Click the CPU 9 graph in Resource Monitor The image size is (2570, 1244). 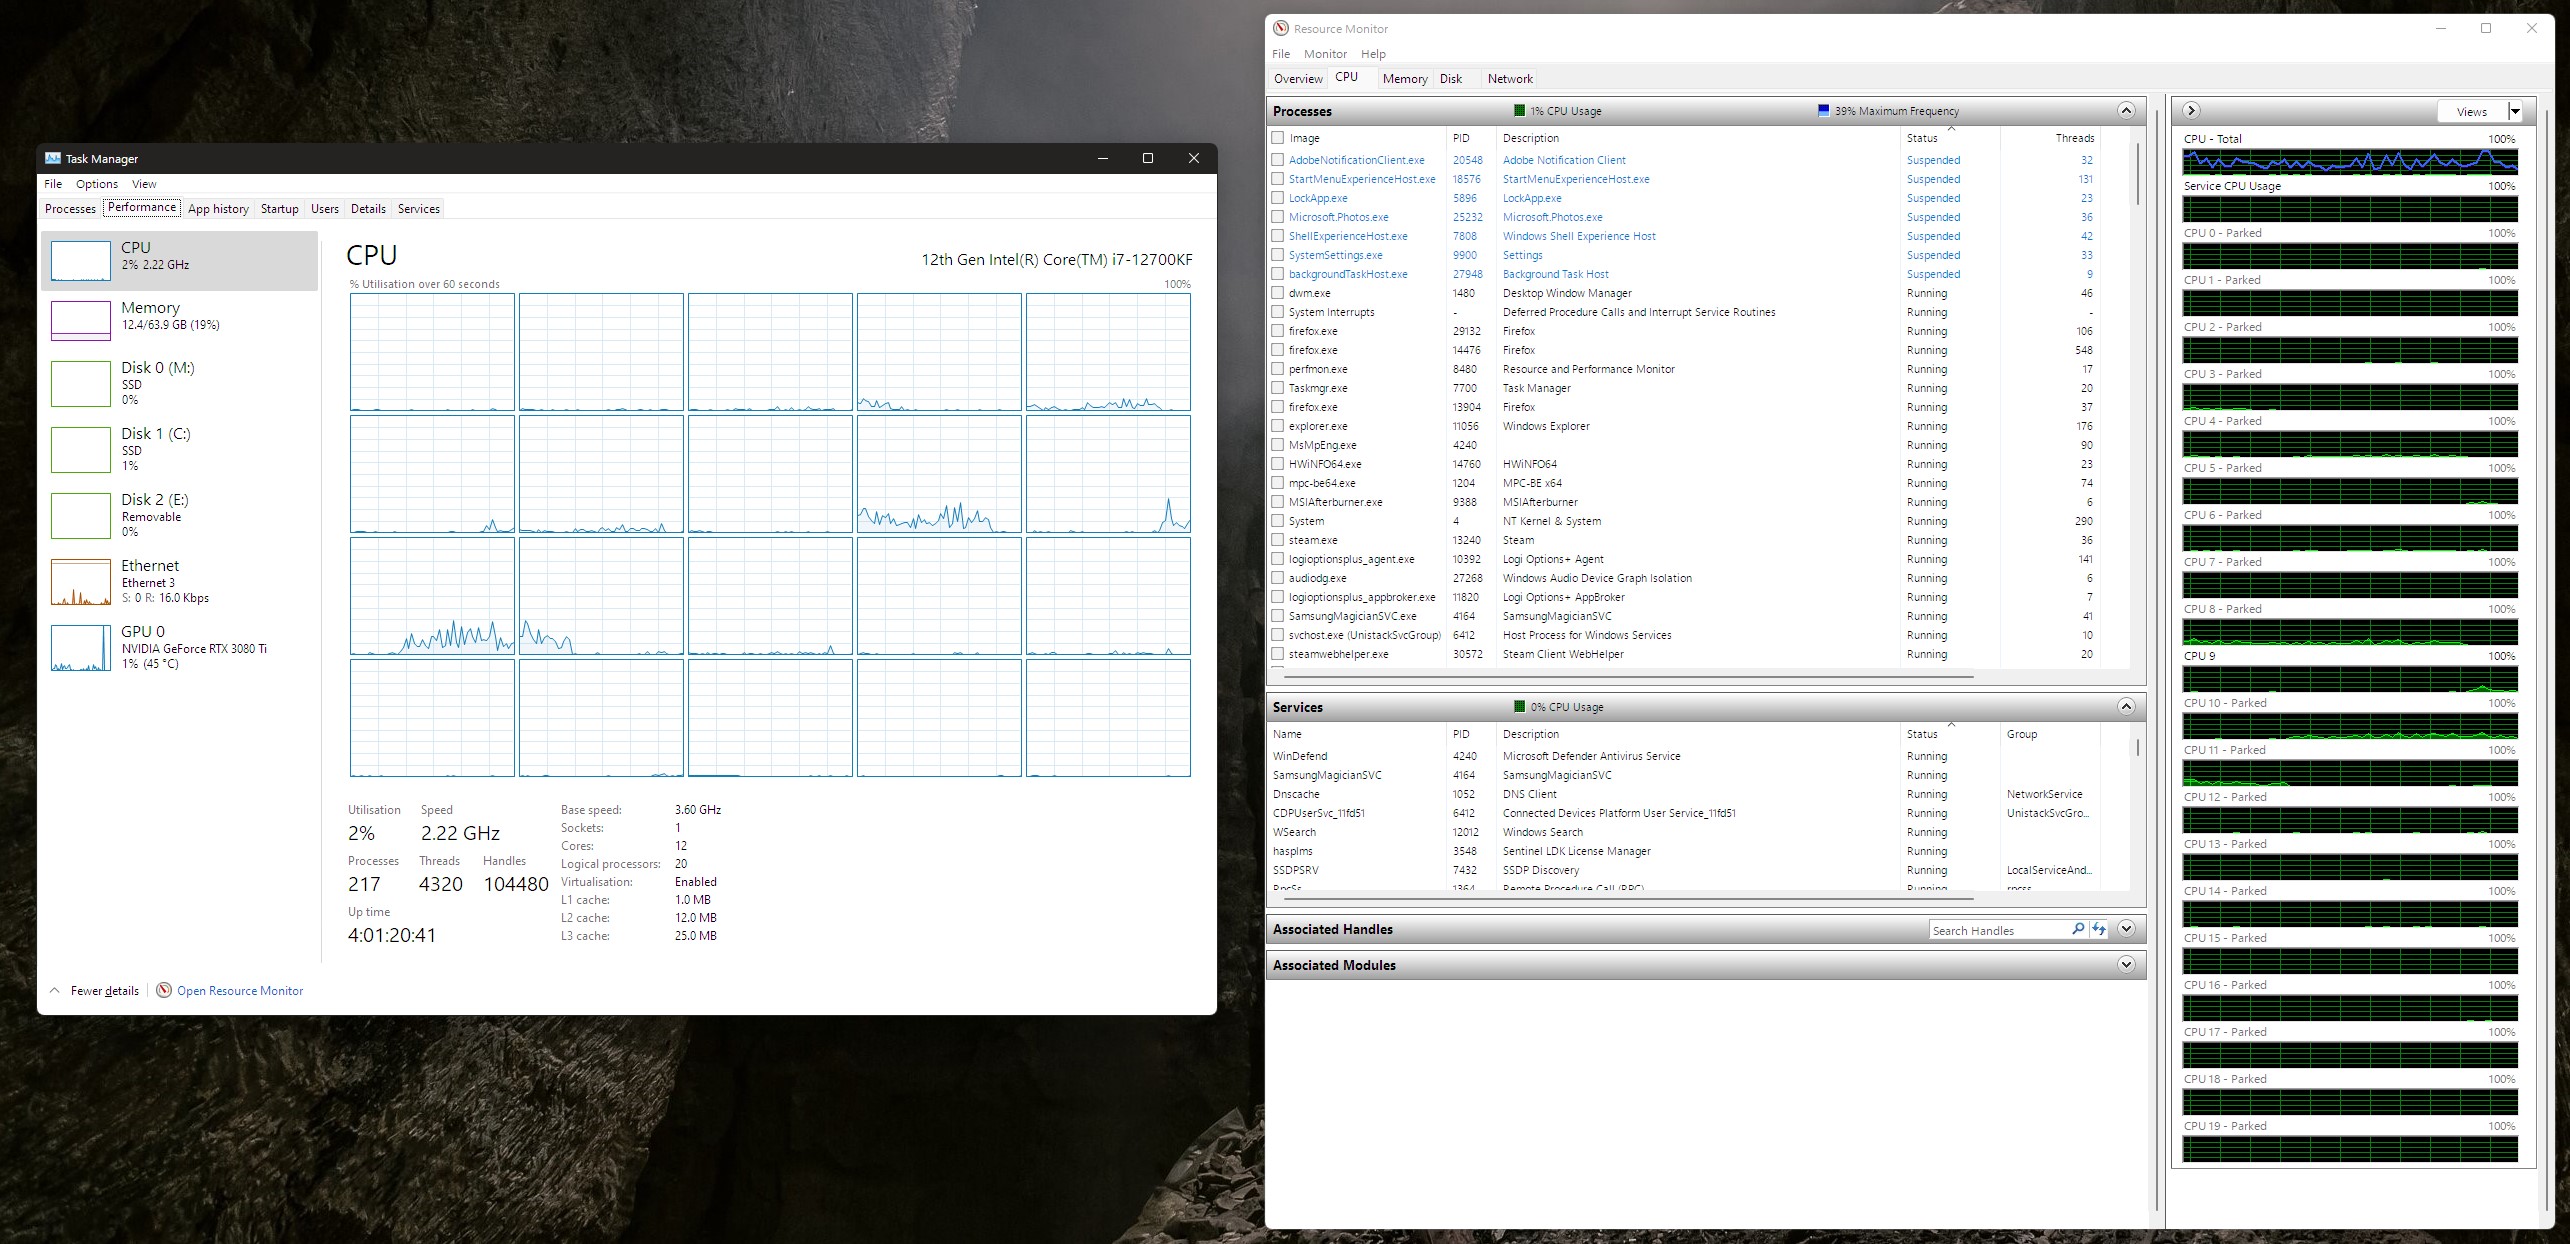pyautogui.click(x=2350, y=679)
